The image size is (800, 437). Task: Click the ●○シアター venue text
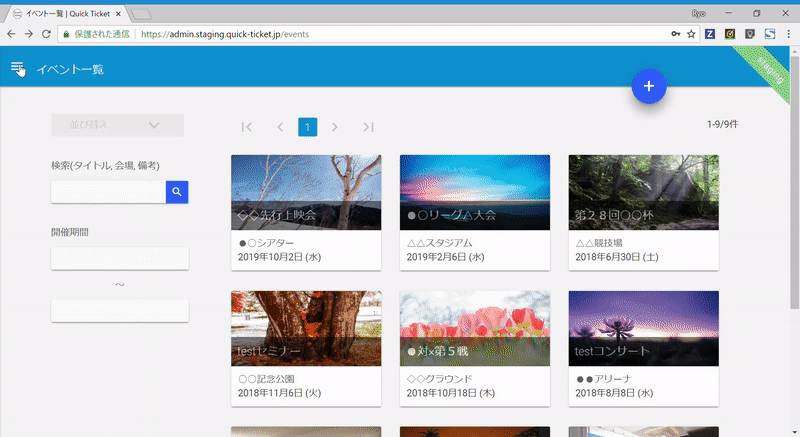coord(266,243)
